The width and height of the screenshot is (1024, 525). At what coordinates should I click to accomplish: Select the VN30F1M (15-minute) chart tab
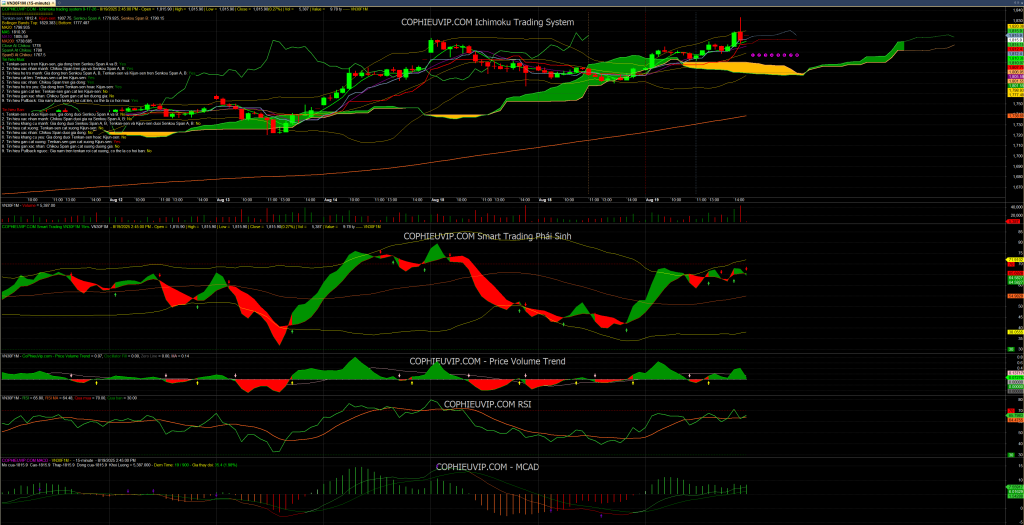coord(27,3)
